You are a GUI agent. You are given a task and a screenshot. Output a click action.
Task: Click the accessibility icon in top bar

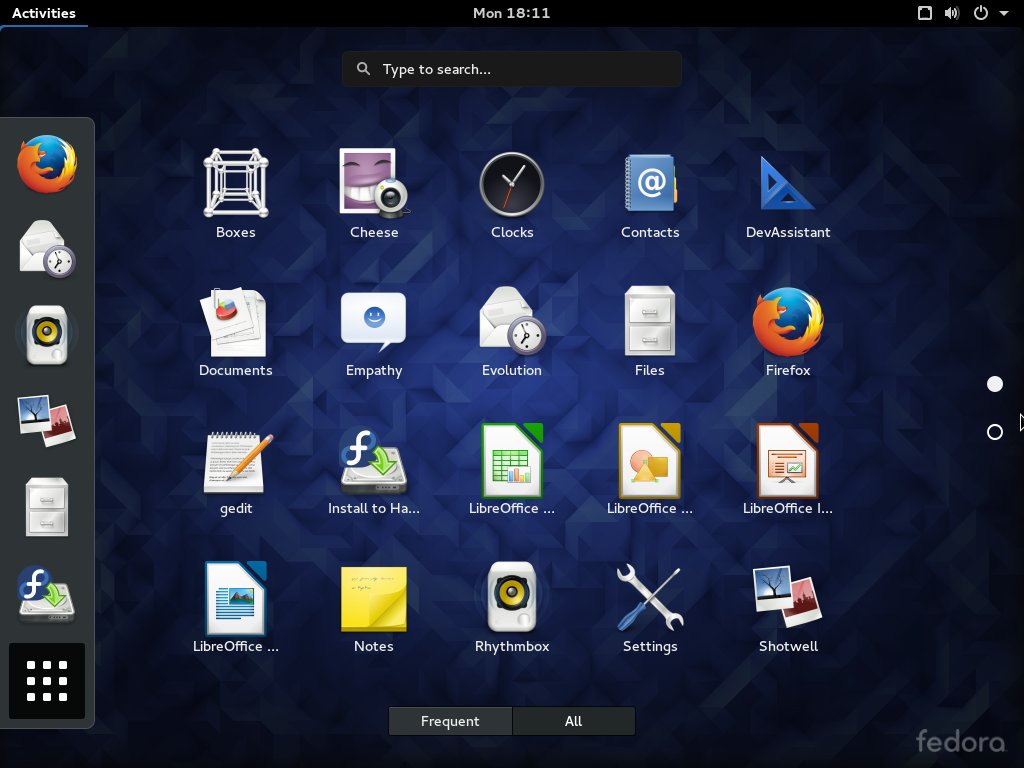pos(925,13)
